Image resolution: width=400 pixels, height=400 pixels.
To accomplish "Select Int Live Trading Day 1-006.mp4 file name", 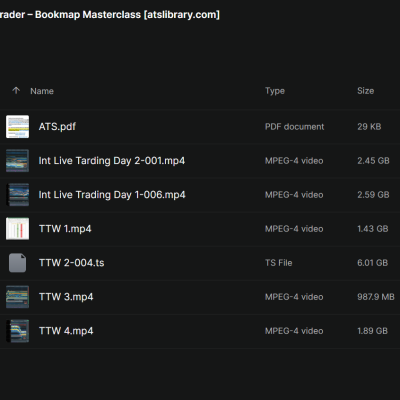I will [112, 195].
